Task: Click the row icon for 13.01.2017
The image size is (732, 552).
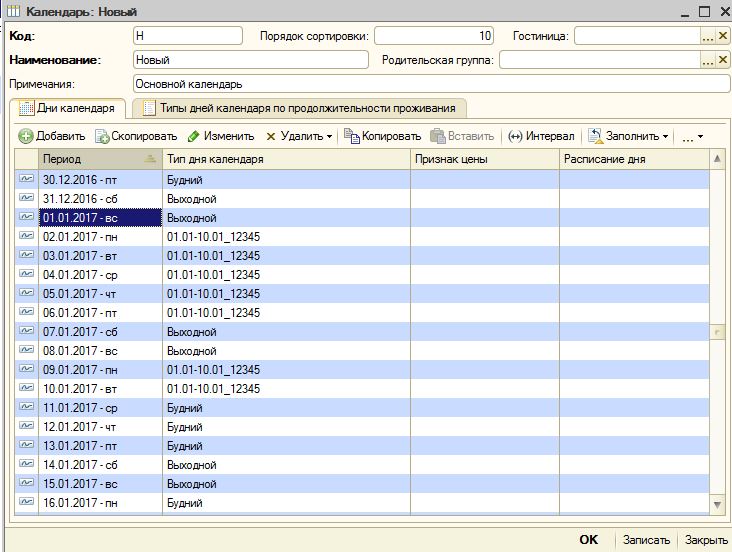Action: coord(27,445)
